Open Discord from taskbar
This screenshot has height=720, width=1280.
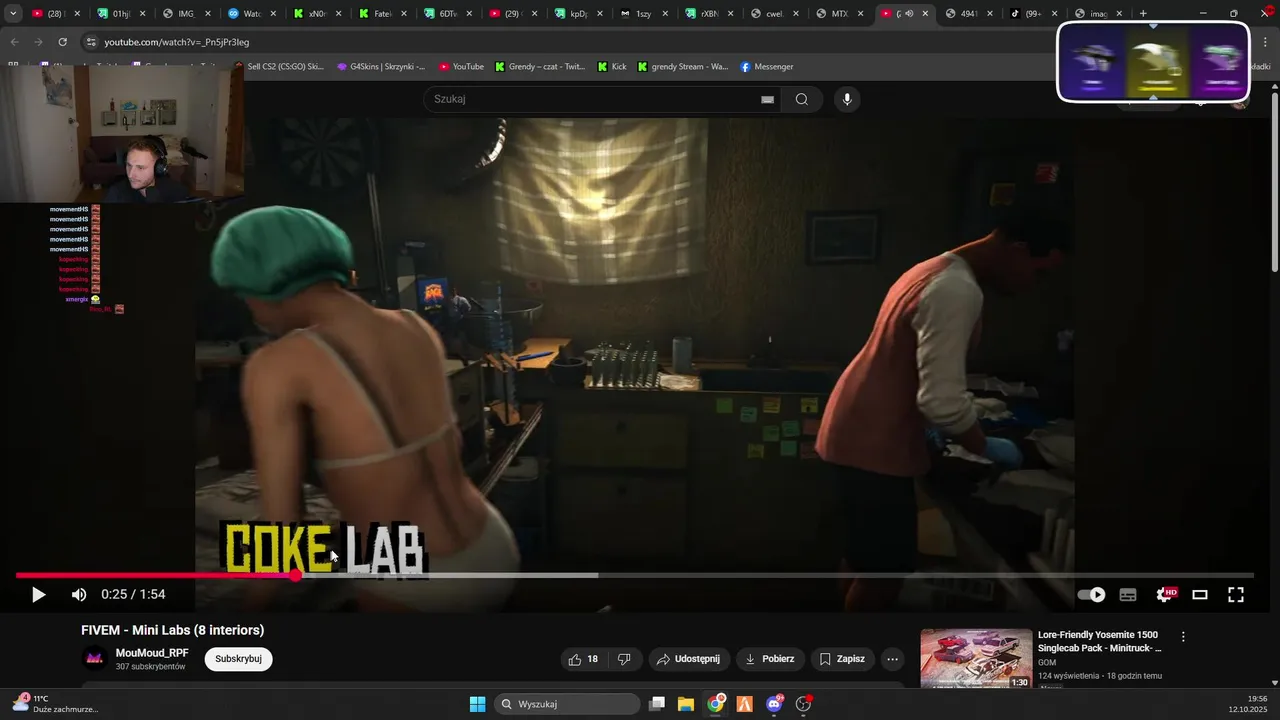tap(774, 704)
